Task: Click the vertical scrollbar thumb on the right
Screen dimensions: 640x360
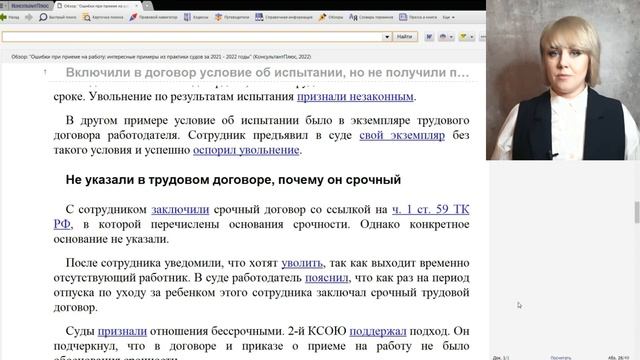Action: (x=637, y=212)
